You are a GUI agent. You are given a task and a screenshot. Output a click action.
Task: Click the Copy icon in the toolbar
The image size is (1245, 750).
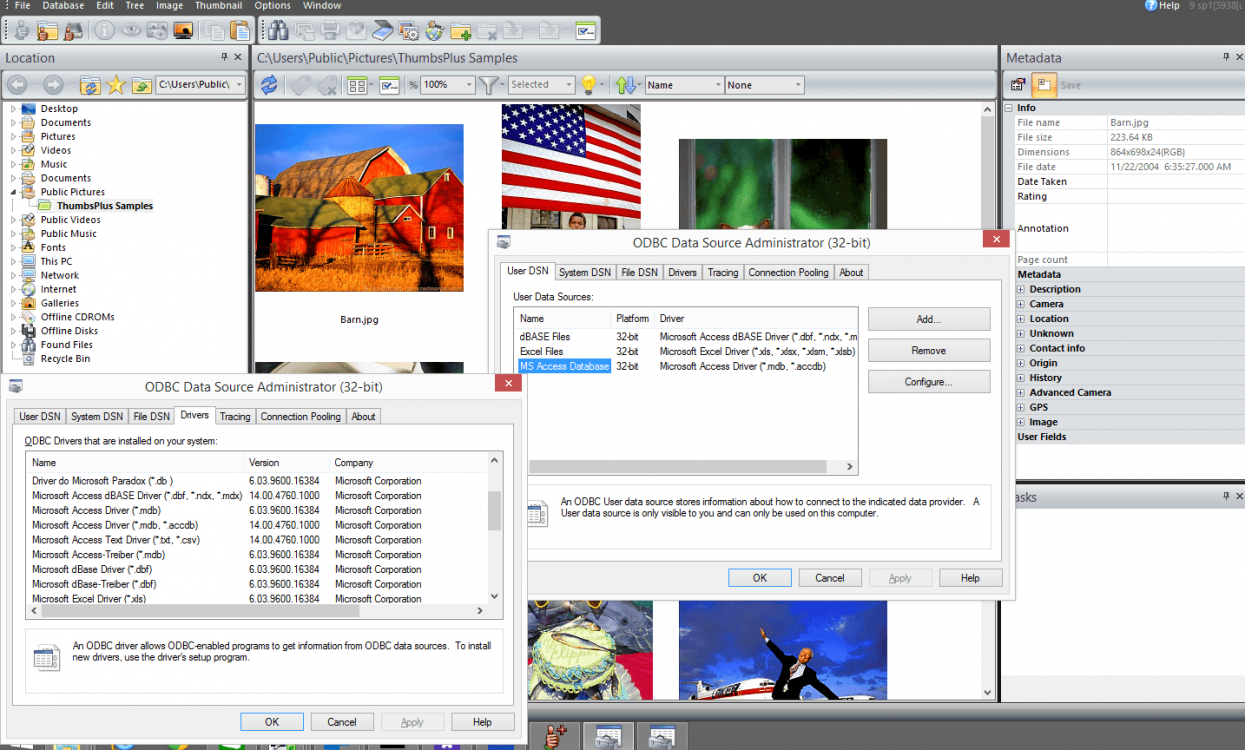pyautogui.click(x=215, y=31)
